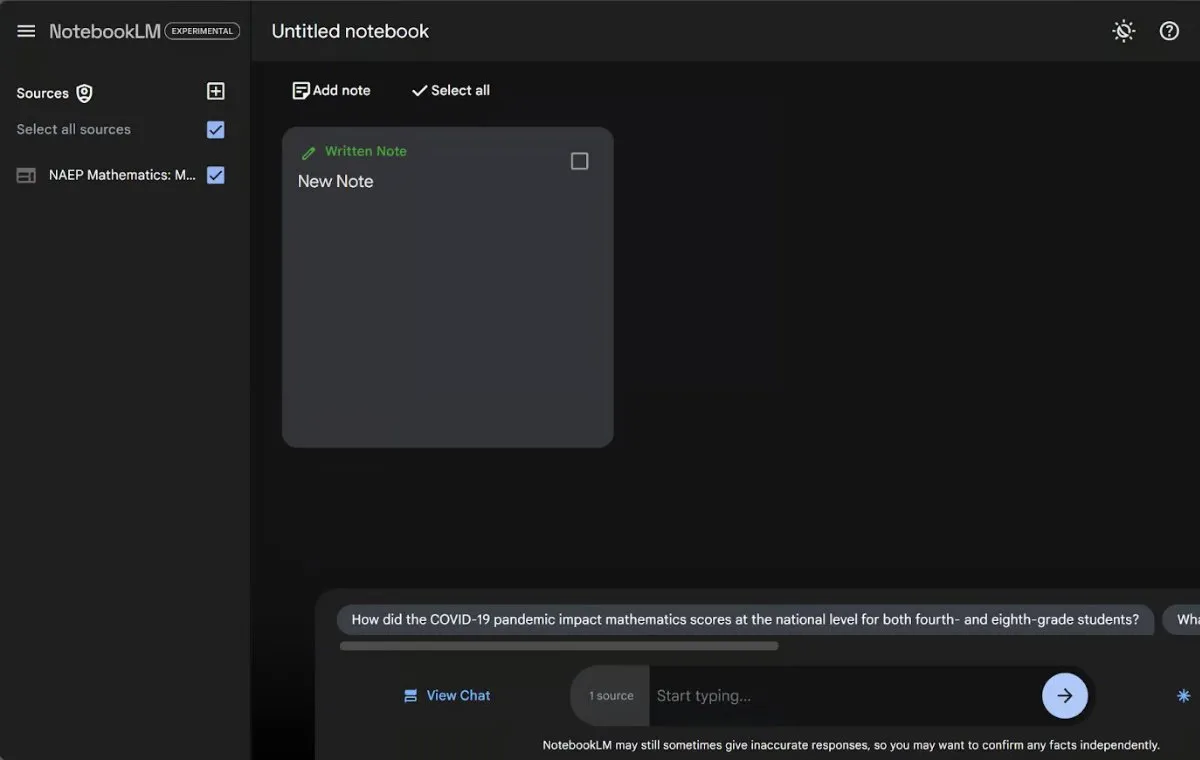Uncheck the NAEP Mathematics source checkbox
Screen dimensions: 1200x760
[215, 175]
